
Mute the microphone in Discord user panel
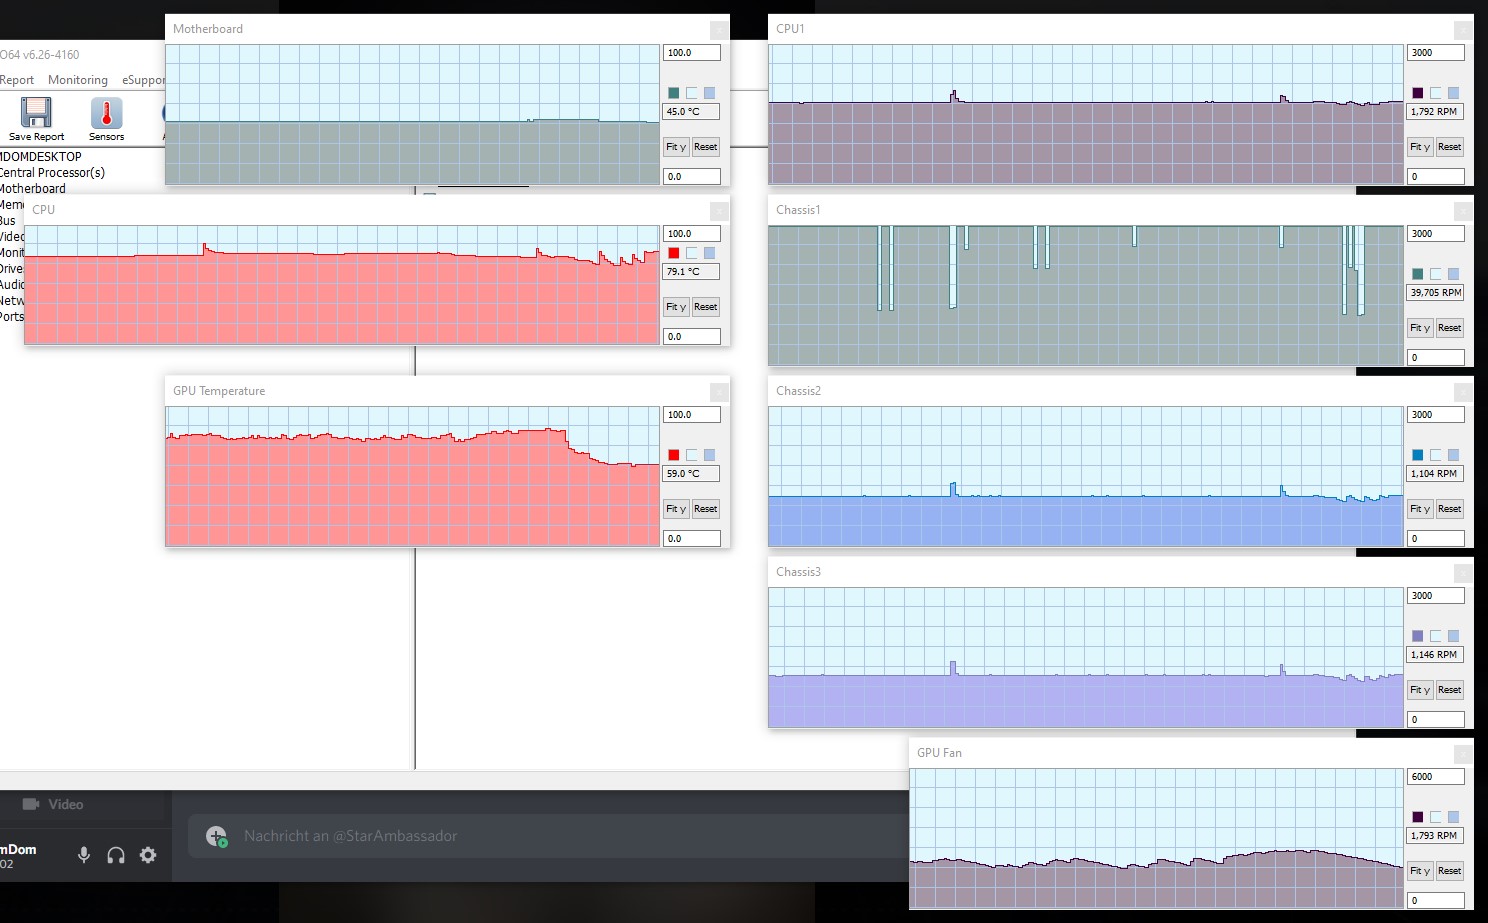[84, 855]
